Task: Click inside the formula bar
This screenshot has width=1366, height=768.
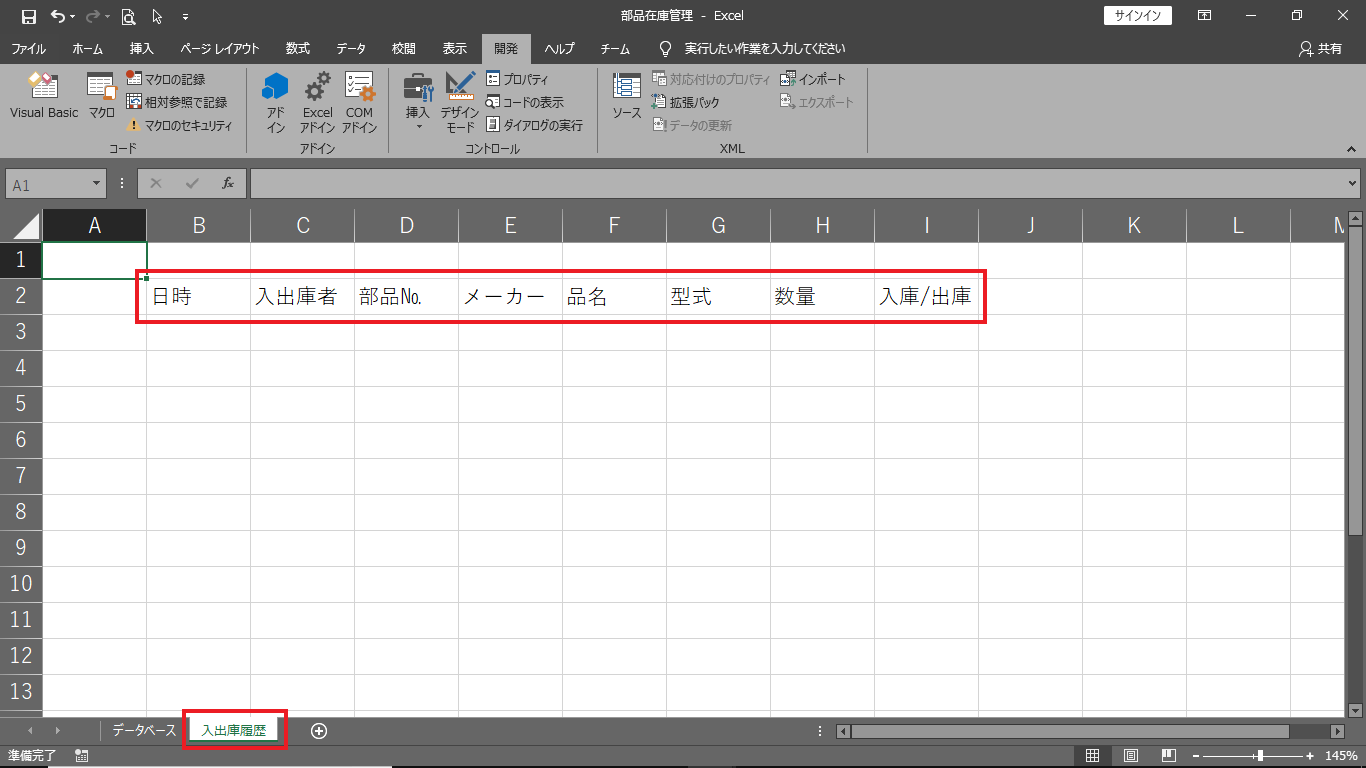Action: tap(797, 184)
